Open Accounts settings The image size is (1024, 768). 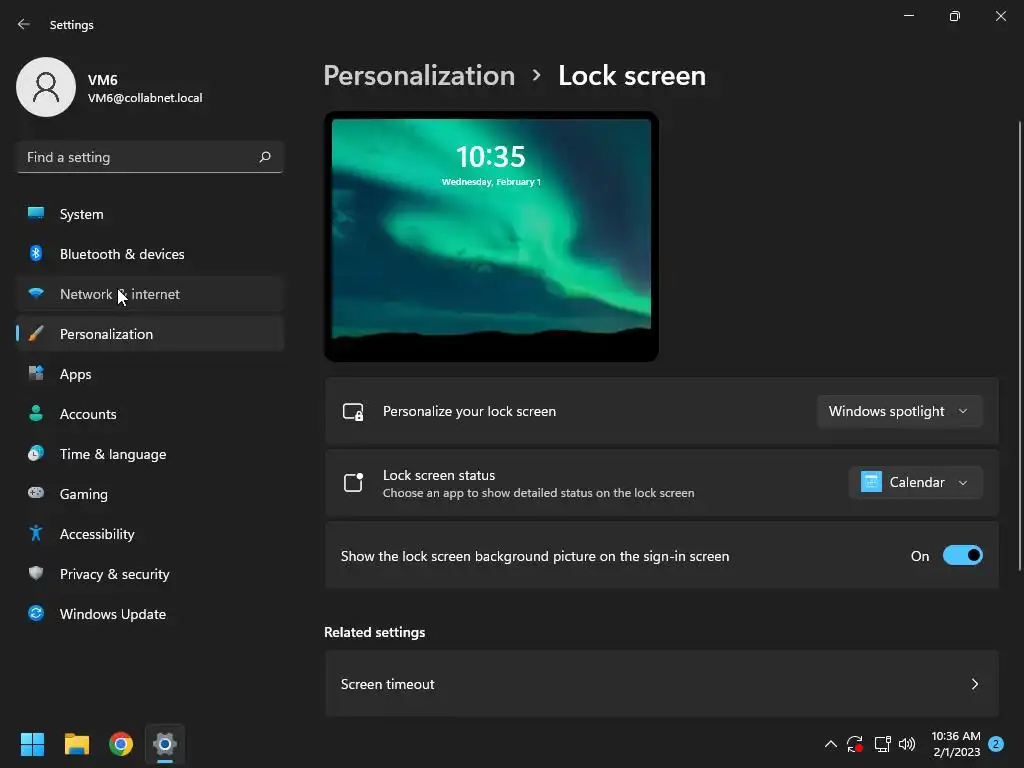[150, 414]
